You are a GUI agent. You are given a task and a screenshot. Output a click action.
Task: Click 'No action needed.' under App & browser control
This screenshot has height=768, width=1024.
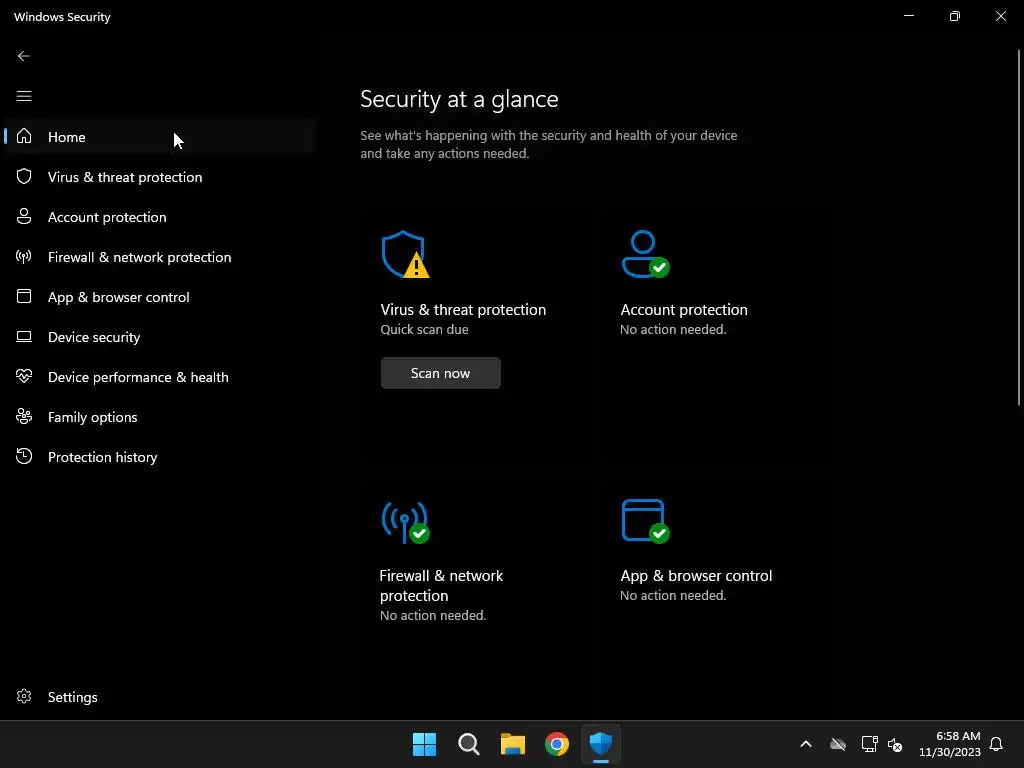tap(673, 595)
